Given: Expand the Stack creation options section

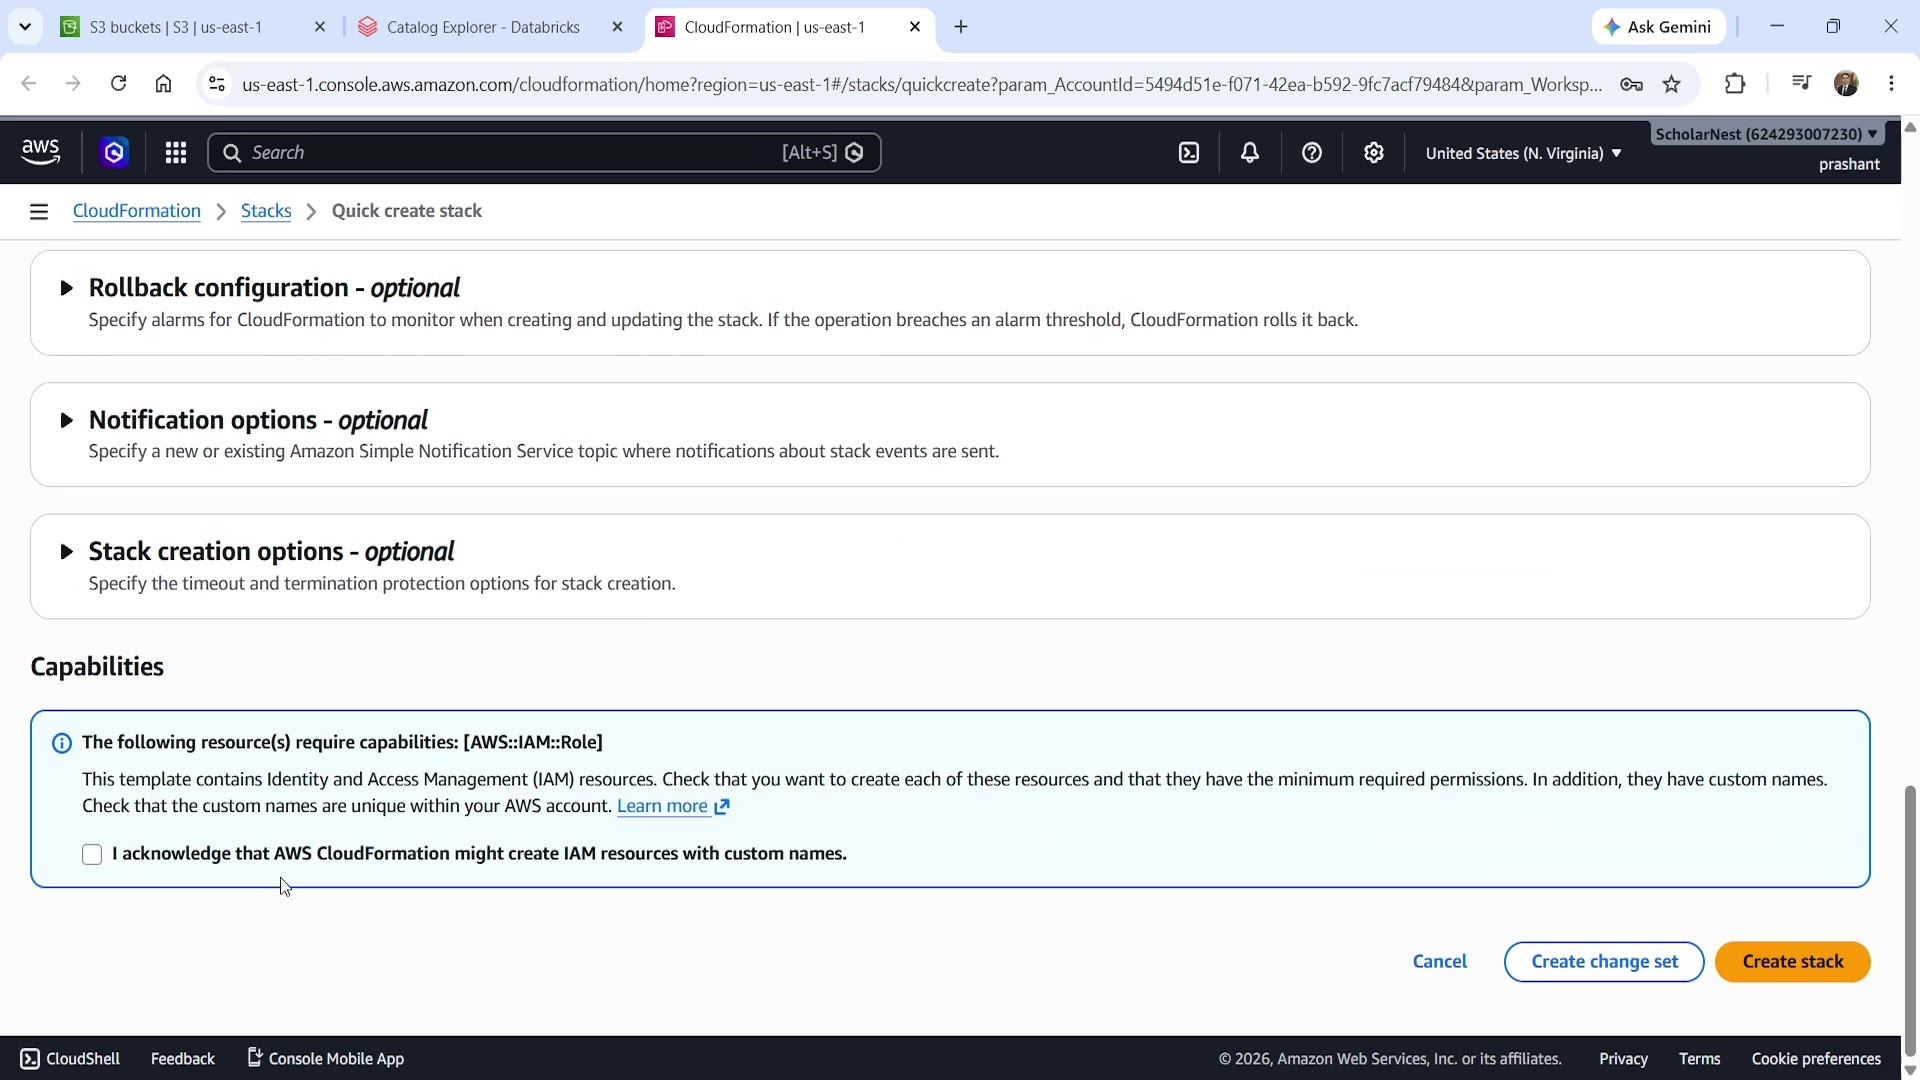Looking at the screenshot, I should [66, 552].
